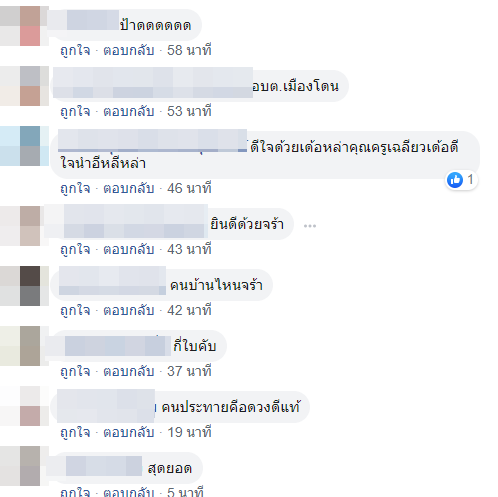Open the three-dots menu beside ยินดีด้วยจร้า
This screenshot has height=497, width=498.
[x=310, y=226]
